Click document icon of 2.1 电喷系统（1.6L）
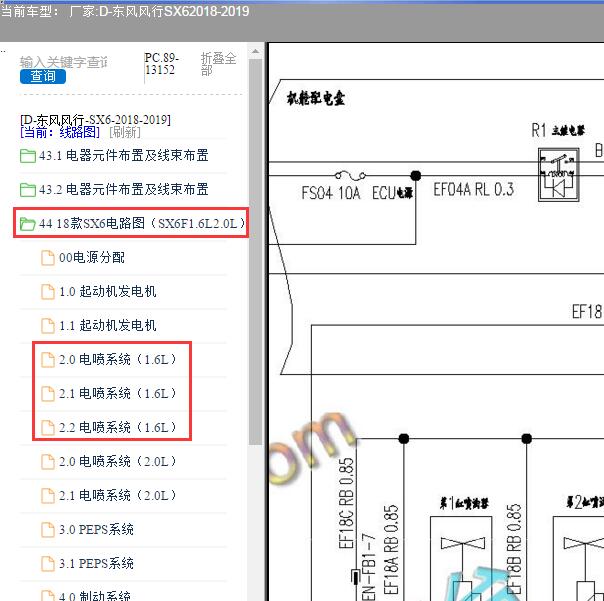Image resolution: width=604 pixels, height=601 pixels. (48, 394)
